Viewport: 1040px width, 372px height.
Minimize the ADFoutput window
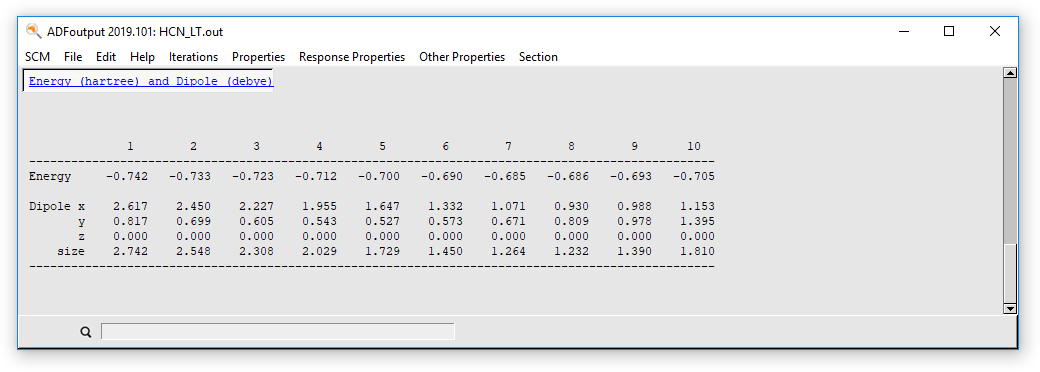click(x=903, y=31)
